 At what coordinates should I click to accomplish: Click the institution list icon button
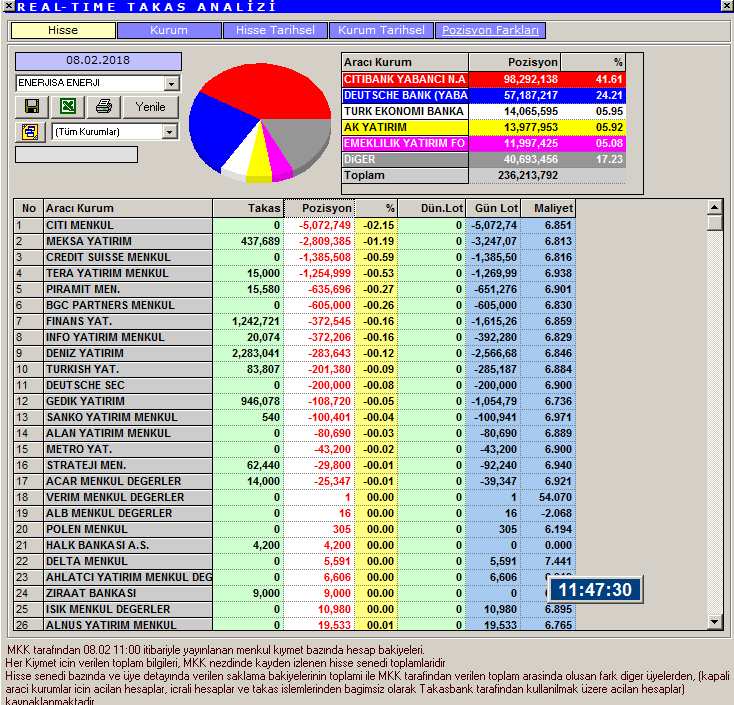point(30,132)
